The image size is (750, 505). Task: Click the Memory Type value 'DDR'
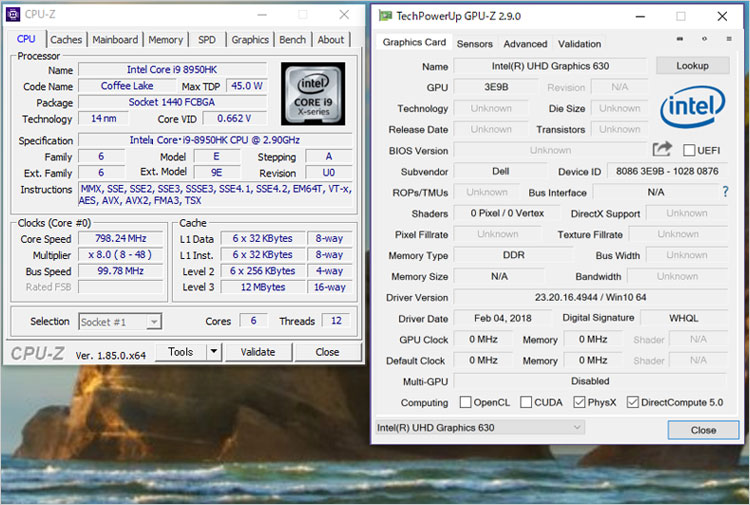[513, 255]
